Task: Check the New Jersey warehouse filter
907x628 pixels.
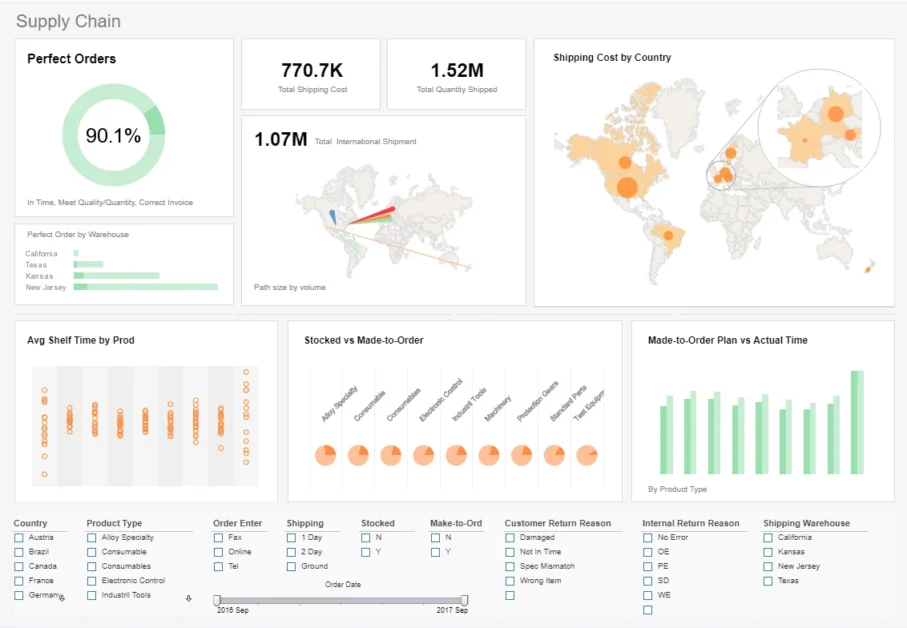Action: pyautogui.click(x=768, y=566)
